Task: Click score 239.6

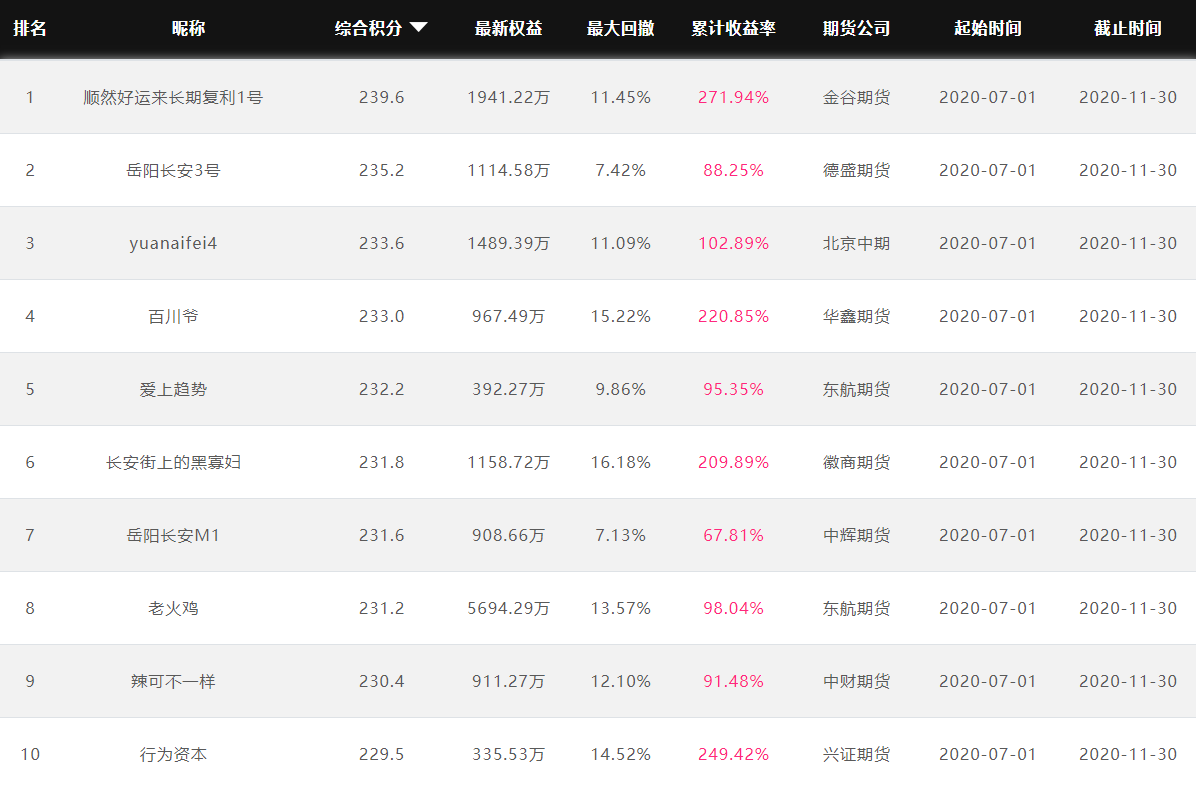Action: tap(381, 98)
